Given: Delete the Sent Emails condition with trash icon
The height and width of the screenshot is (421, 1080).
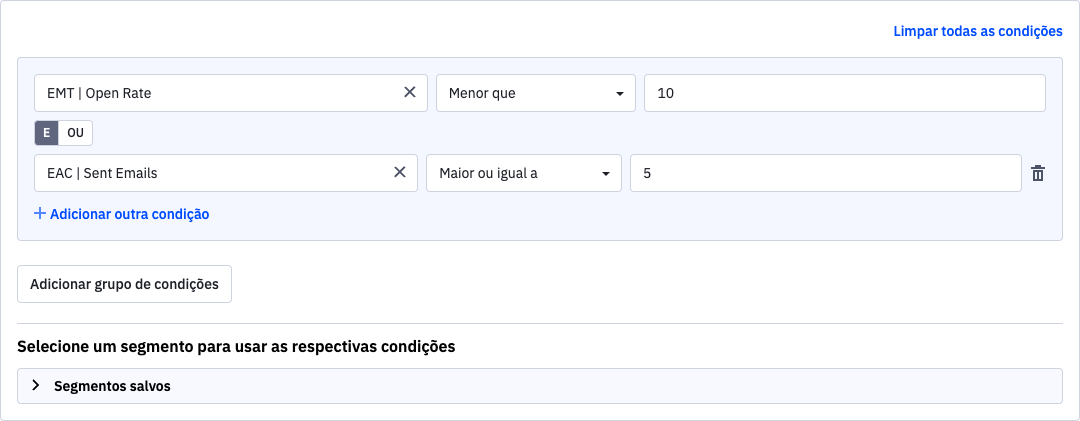Looking at the screenshot, I should tap(1038, 174).
